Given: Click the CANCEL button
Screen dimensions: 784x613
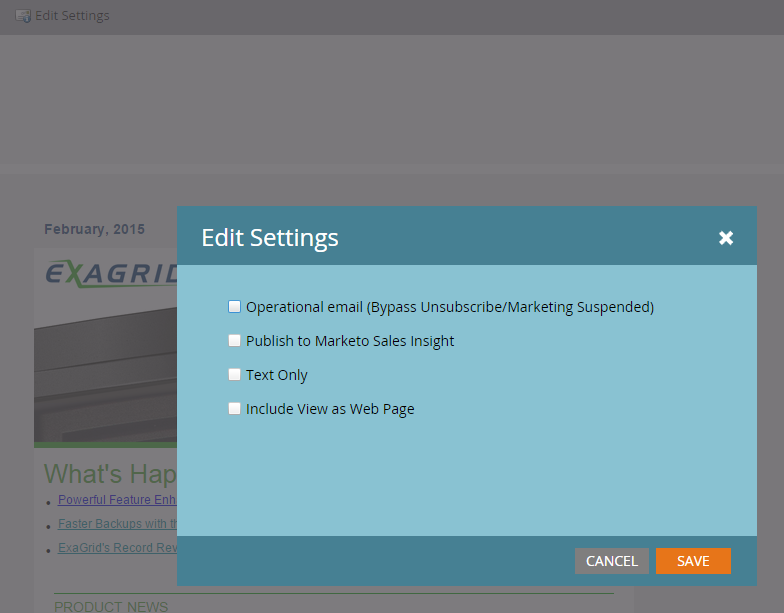Looking at the screenshot, I should click(x=612, y=561).
